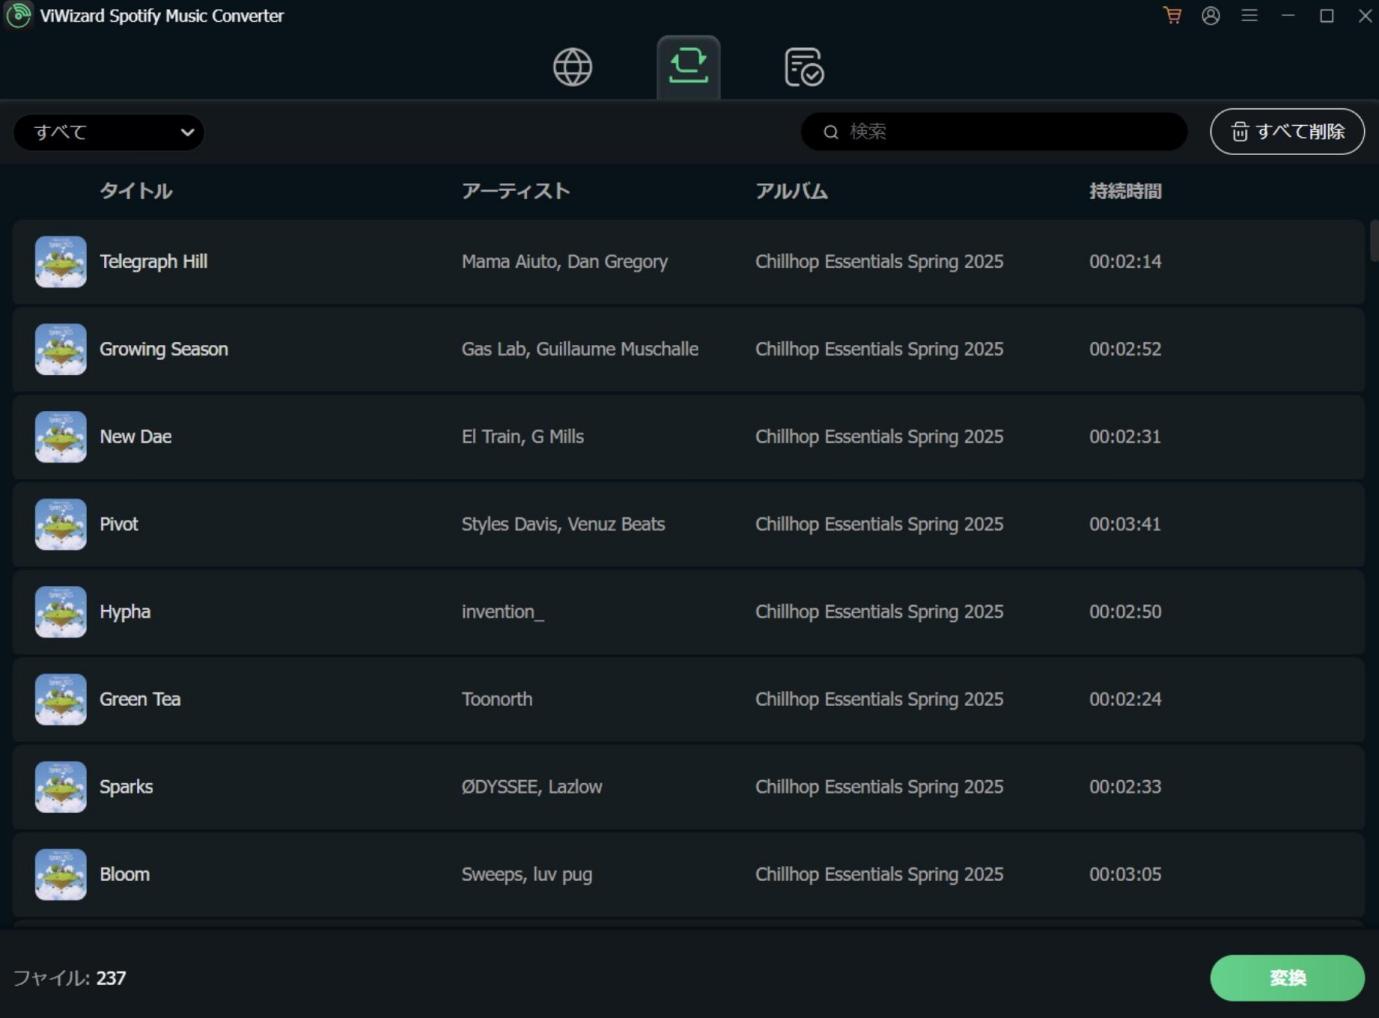Click the Green Tea track title
Image resolution: width=1379 pixels, height=1018 pixels.
pyautogui.click(x=140, y=699)
